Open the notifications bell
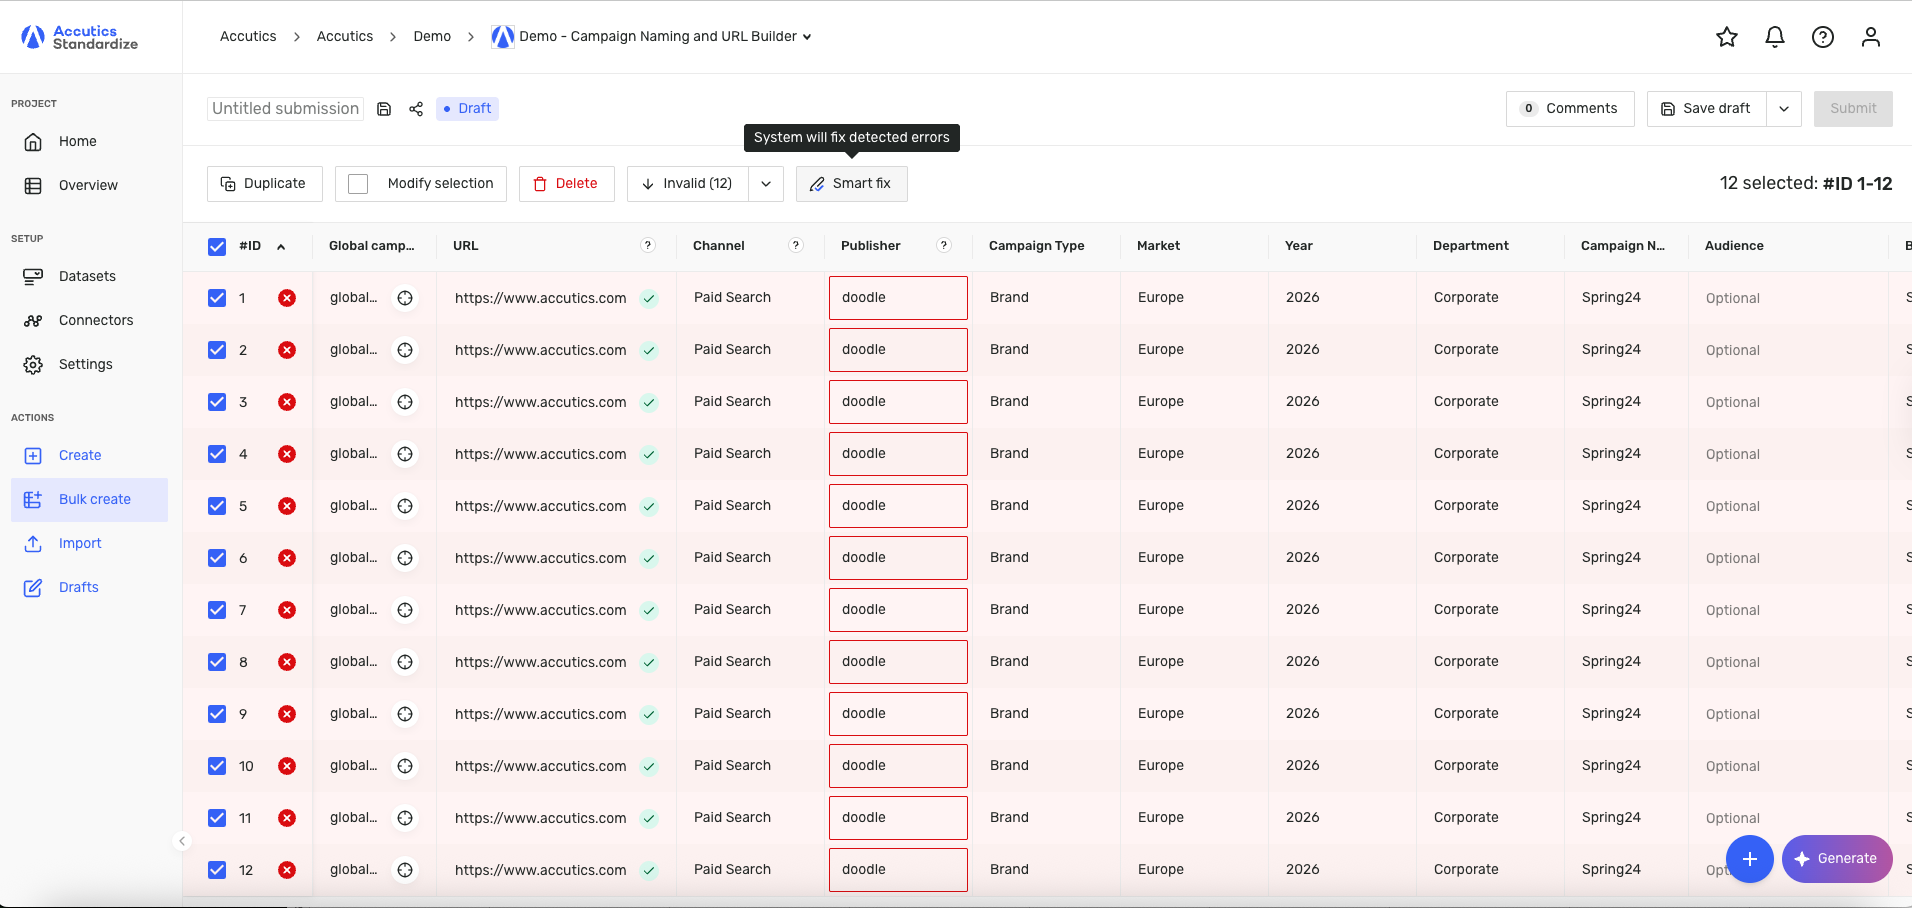This screenshot has height=908, width=1912. tap(1775, 37)
